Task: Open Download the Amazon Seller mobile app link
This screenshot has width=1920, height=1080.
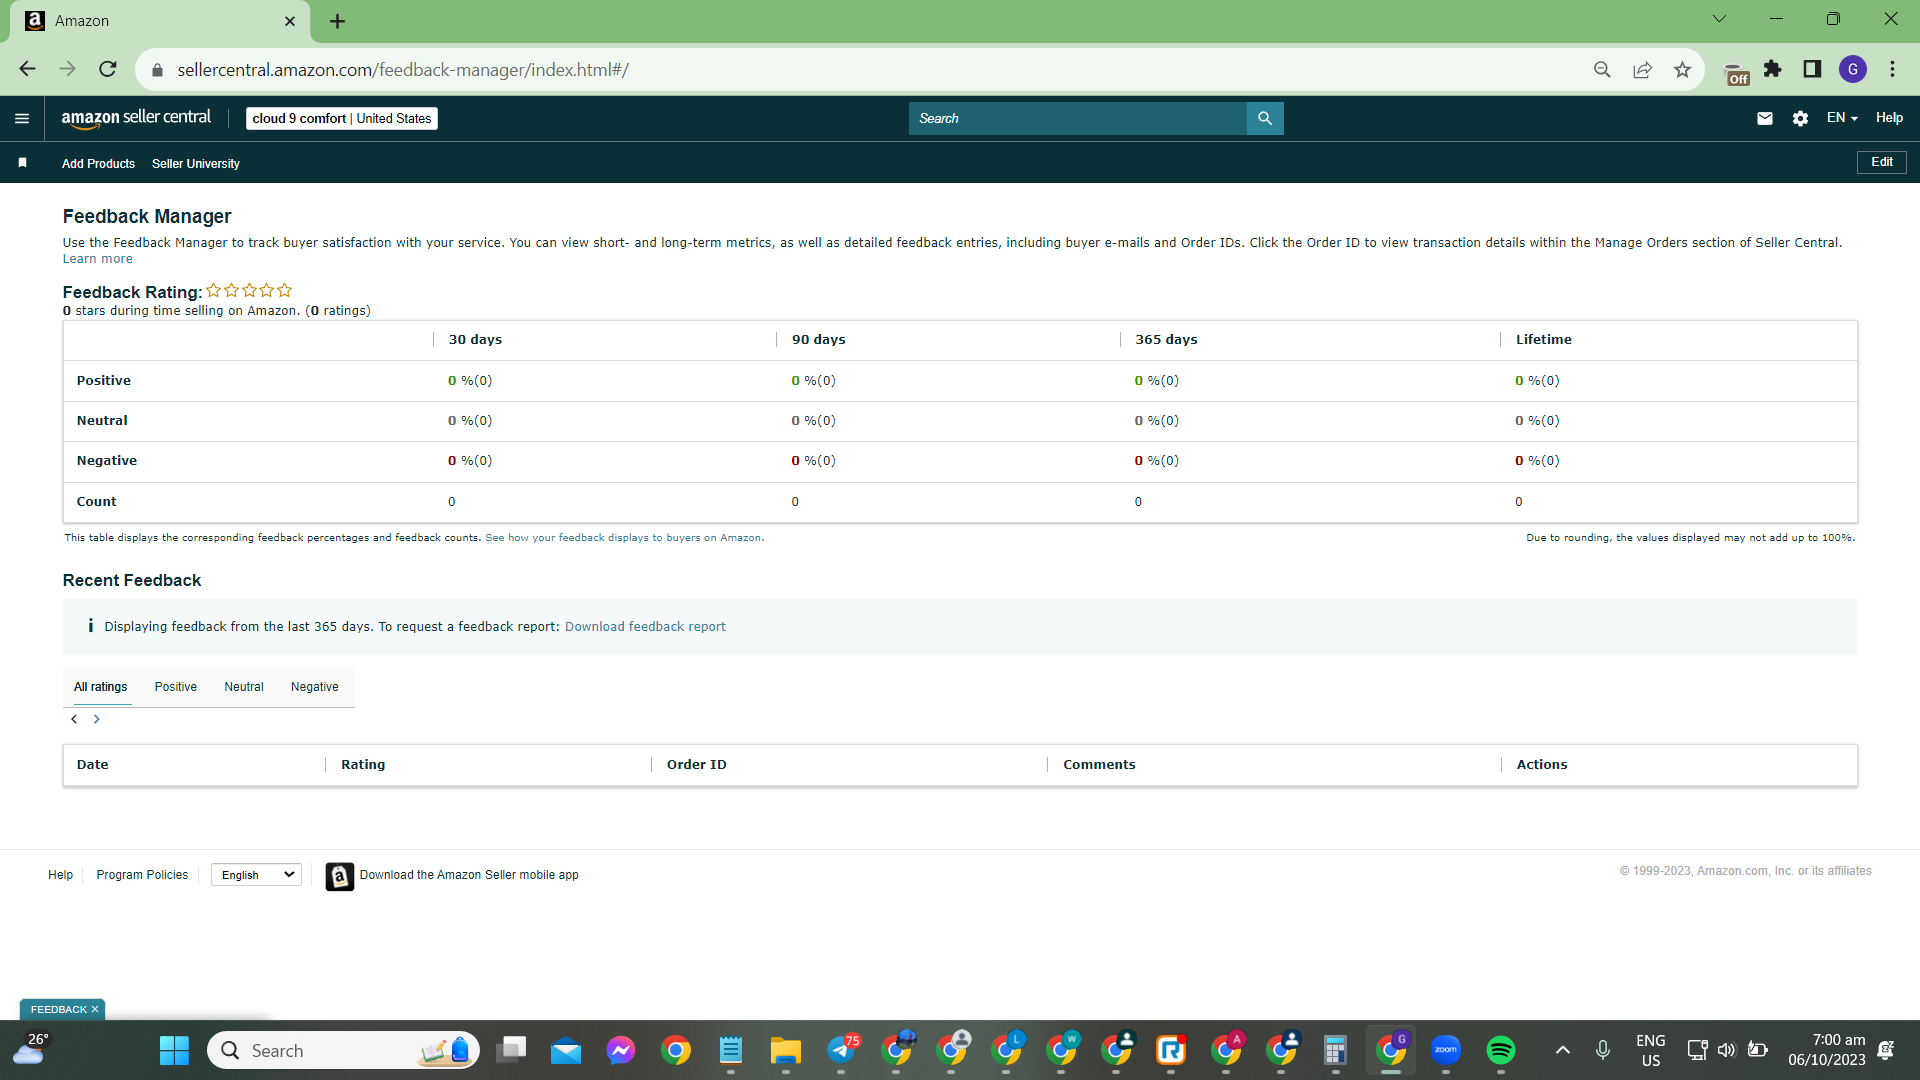Action: [x=469, y=875]
